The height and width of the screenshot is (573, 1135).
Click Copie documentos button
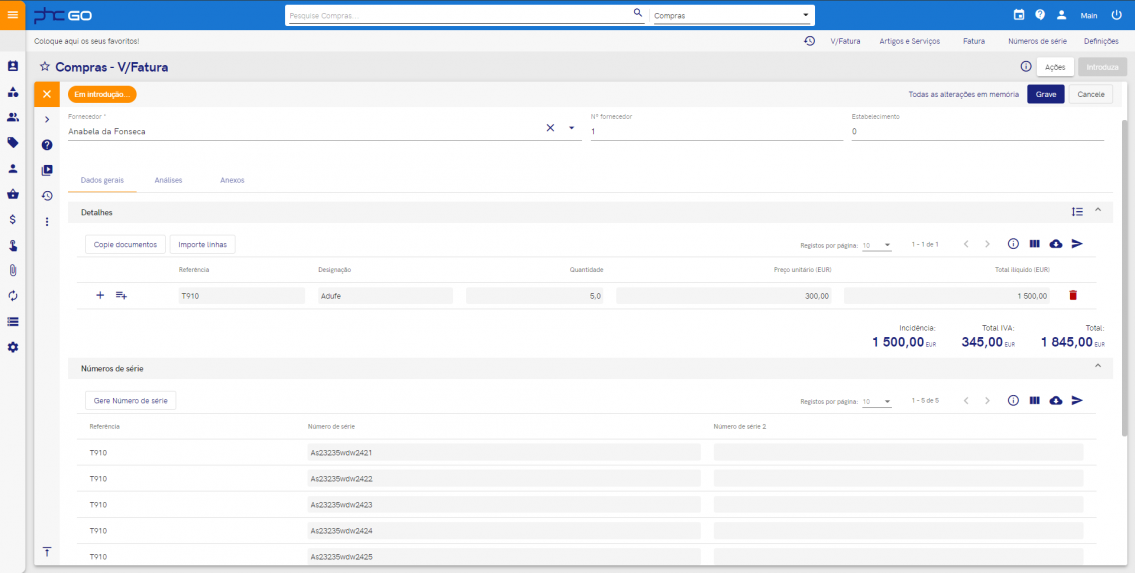[x=125, y=245]
